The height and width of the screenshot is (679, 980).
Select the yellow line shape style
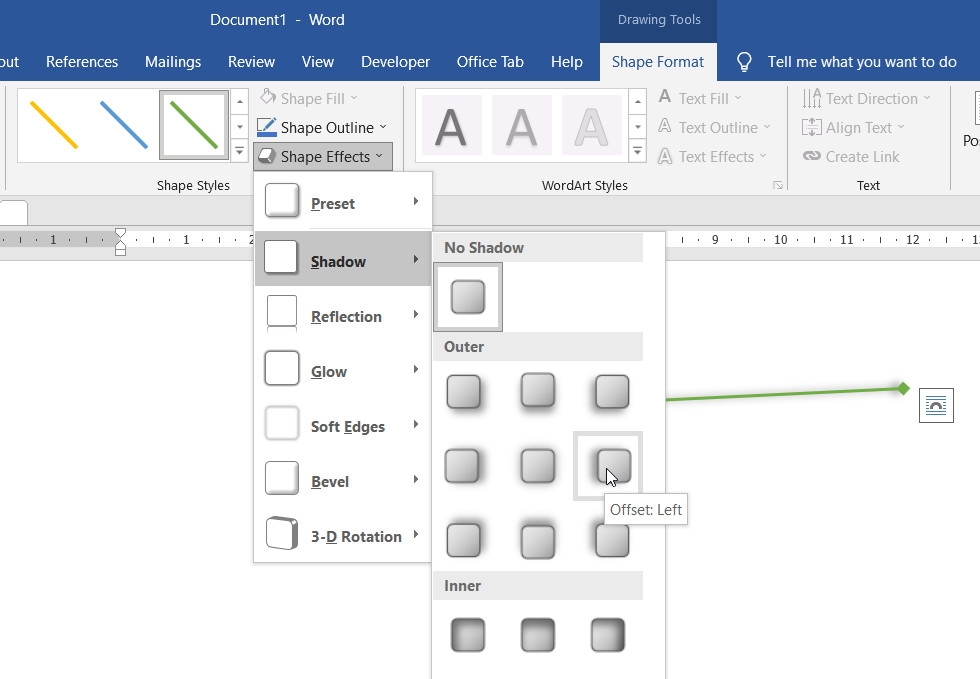pos(54,126)
